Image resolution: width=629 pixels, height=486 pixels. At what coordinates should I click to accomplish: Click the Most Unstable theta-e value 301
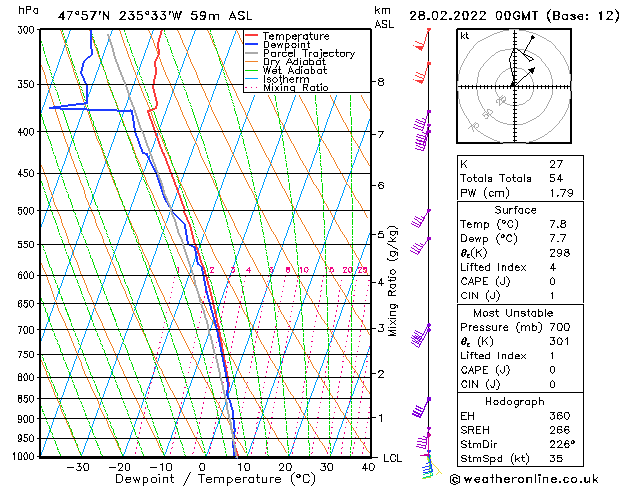pos(560,342)
